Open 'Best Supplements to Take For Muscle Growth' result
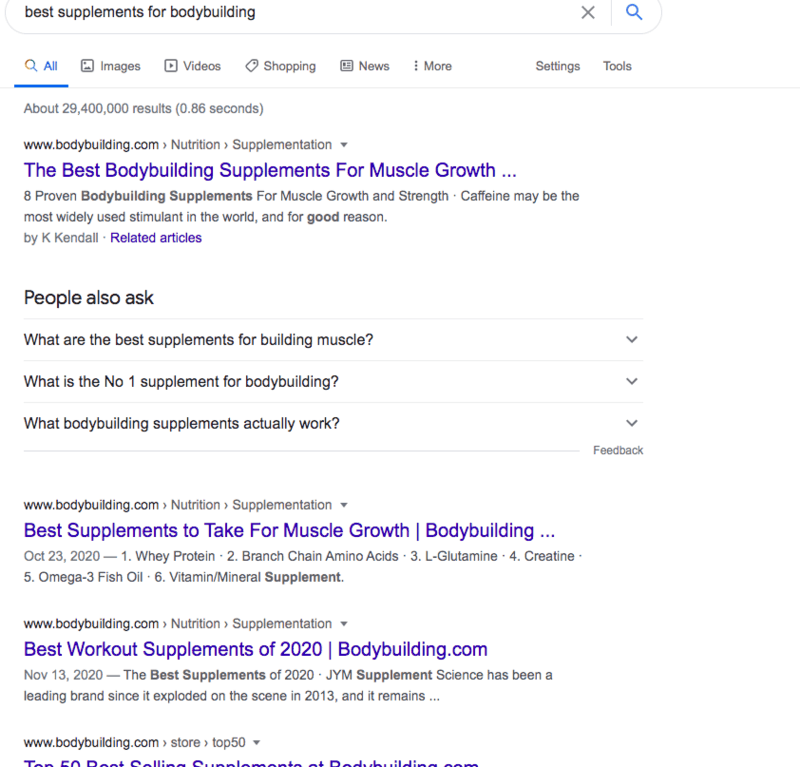The height and width of the screenshot is (767, 800). 289,531
